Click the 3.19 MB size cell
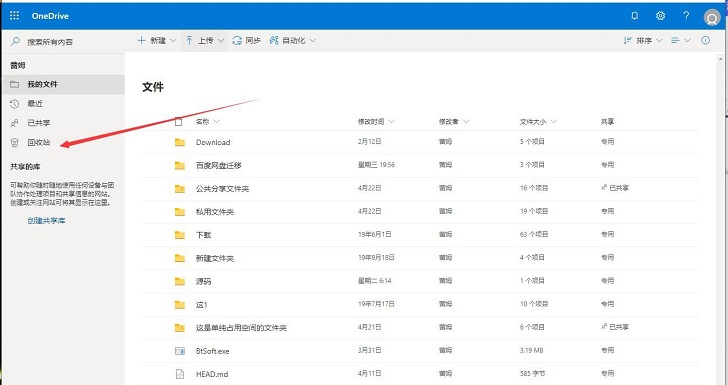728x385 pixels. [531, 351]
